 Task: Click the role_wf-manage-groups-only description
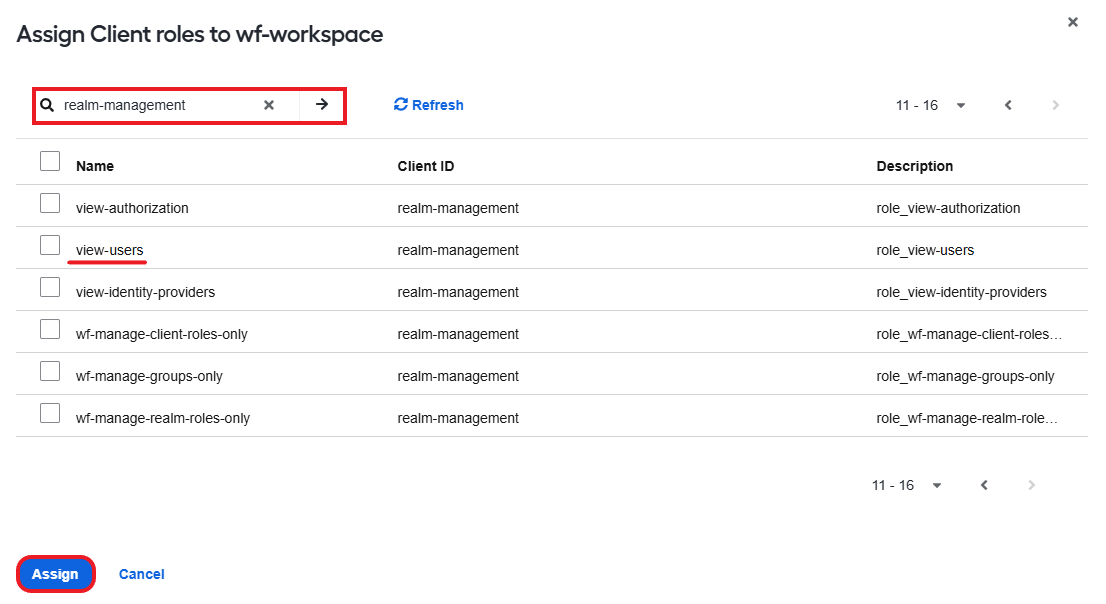965,376
